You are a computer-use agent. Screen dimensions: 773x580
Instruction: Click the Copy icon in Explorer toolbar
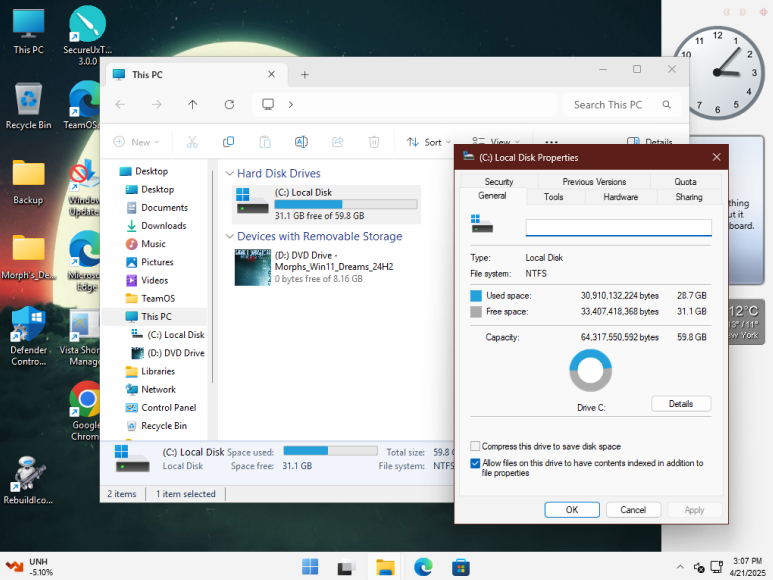229,142
